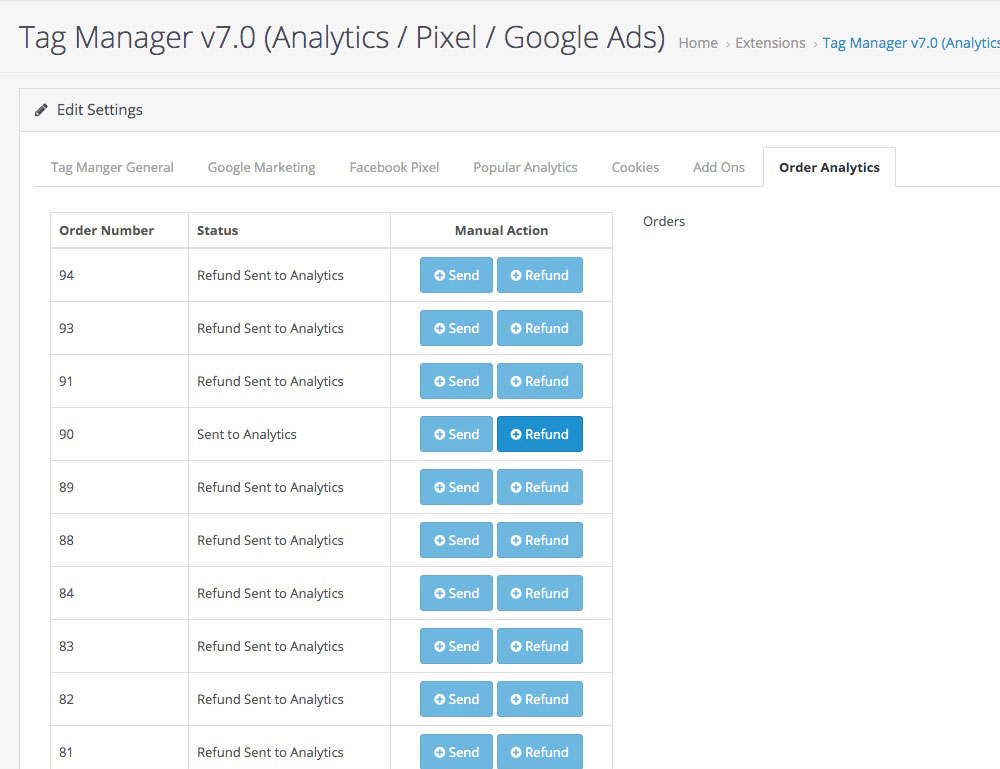Screen dimensions: 1000x769
Task: Open the Tag Manger General tab
Action: pyautogui.click(x=112, y=167)
